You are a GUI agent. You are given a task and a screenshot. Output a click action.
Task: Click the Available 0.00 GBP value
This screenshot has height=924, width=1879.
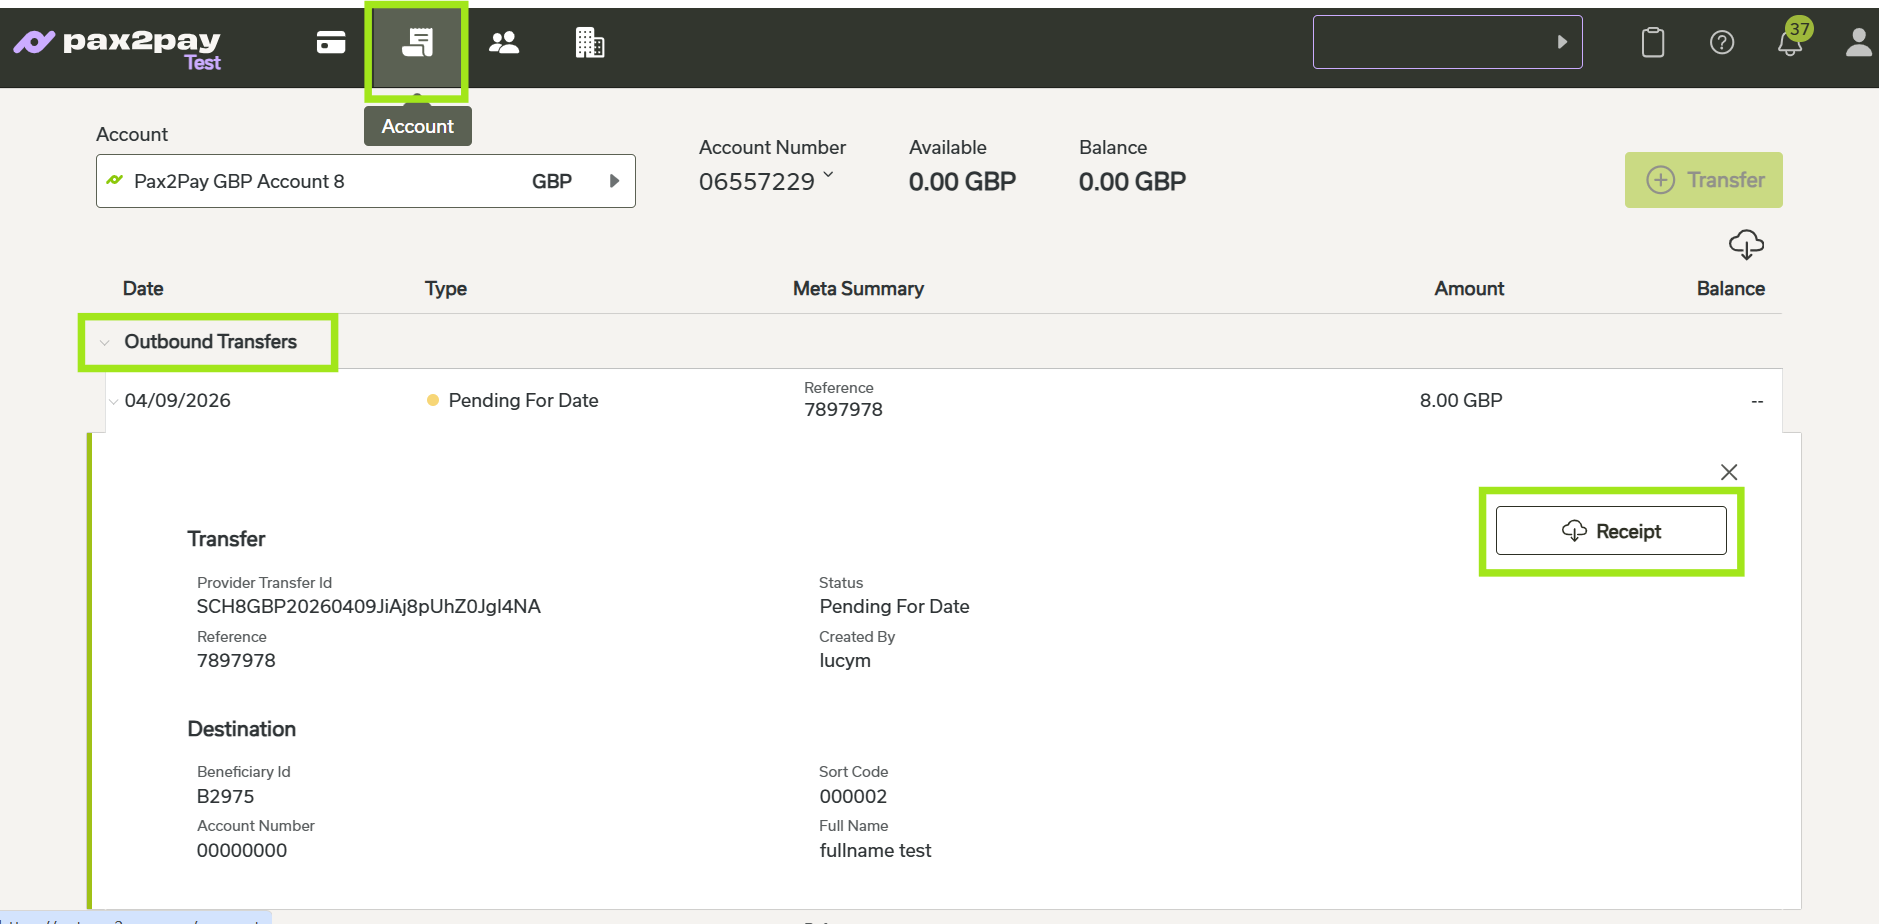962,181
